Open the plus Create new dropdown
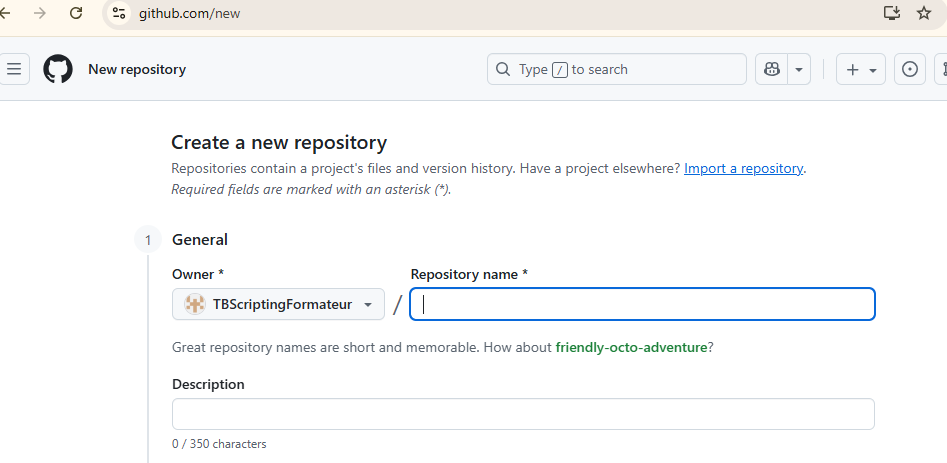Screen dimensions: 947x463 click(861, 69)
